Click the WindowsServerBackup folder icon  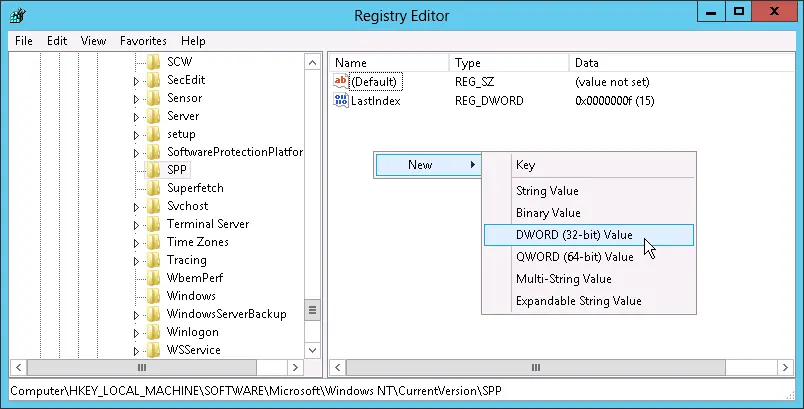153,314
